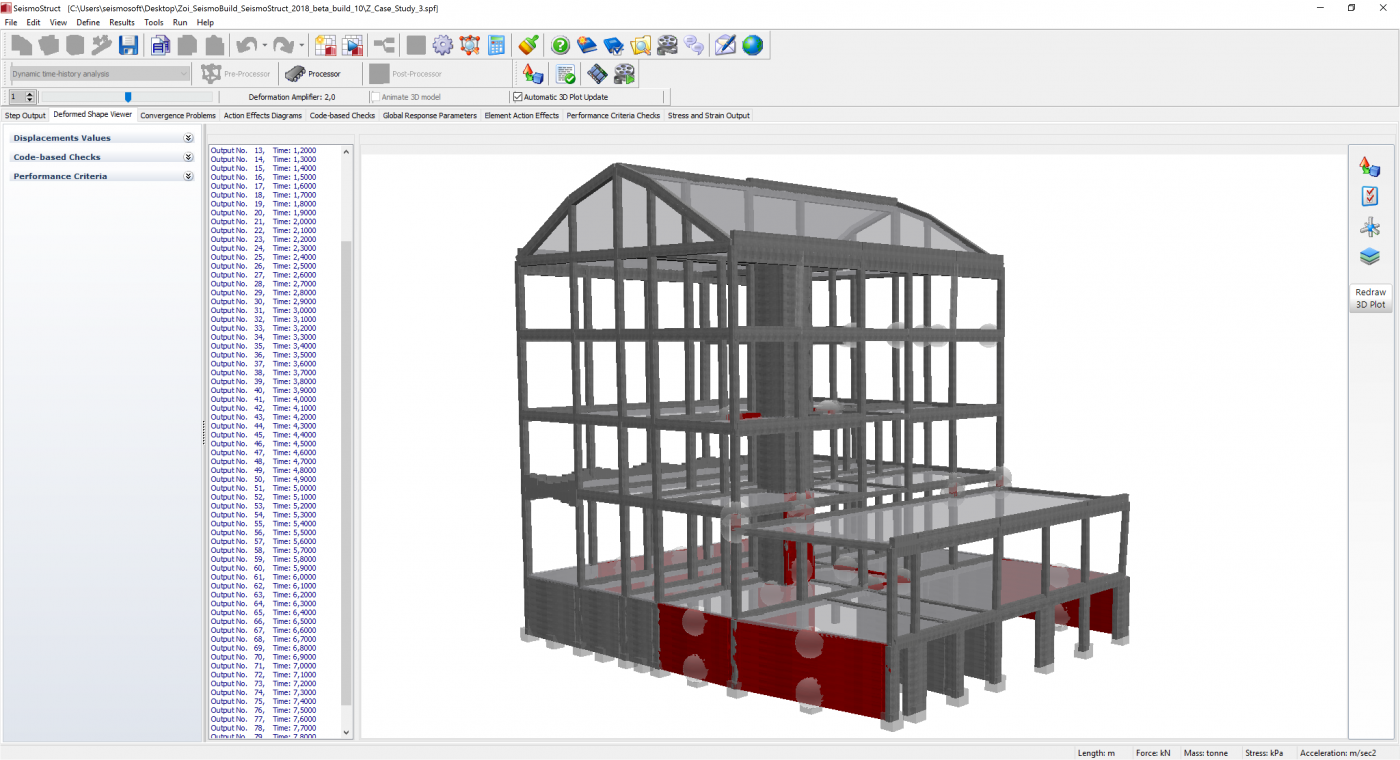1400x760 pixels.
Task: Click the blue floppy disk Save icon
Action: (x=128, y=45)
